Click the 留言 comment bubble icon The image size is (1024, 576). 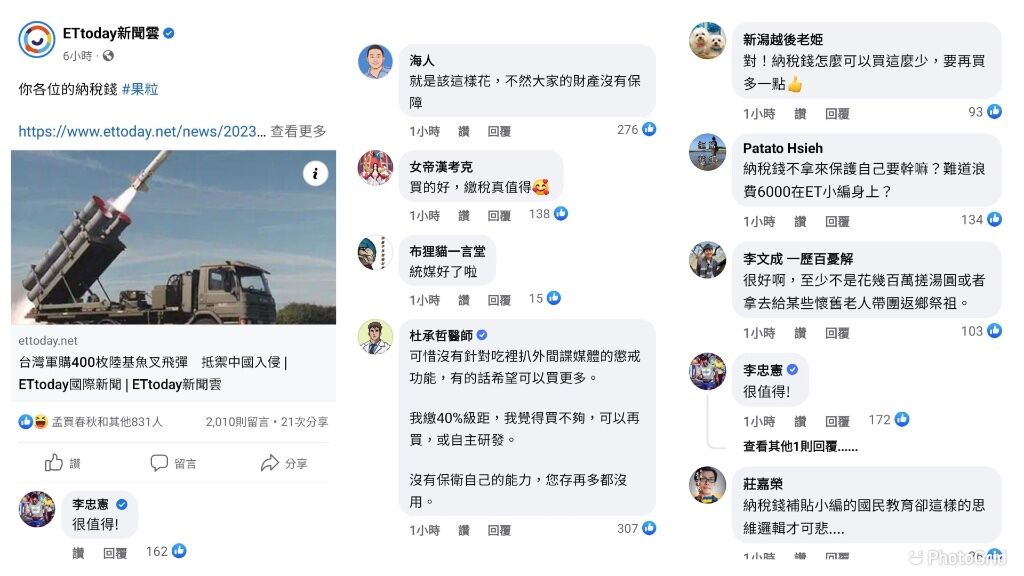click(159, 463)
